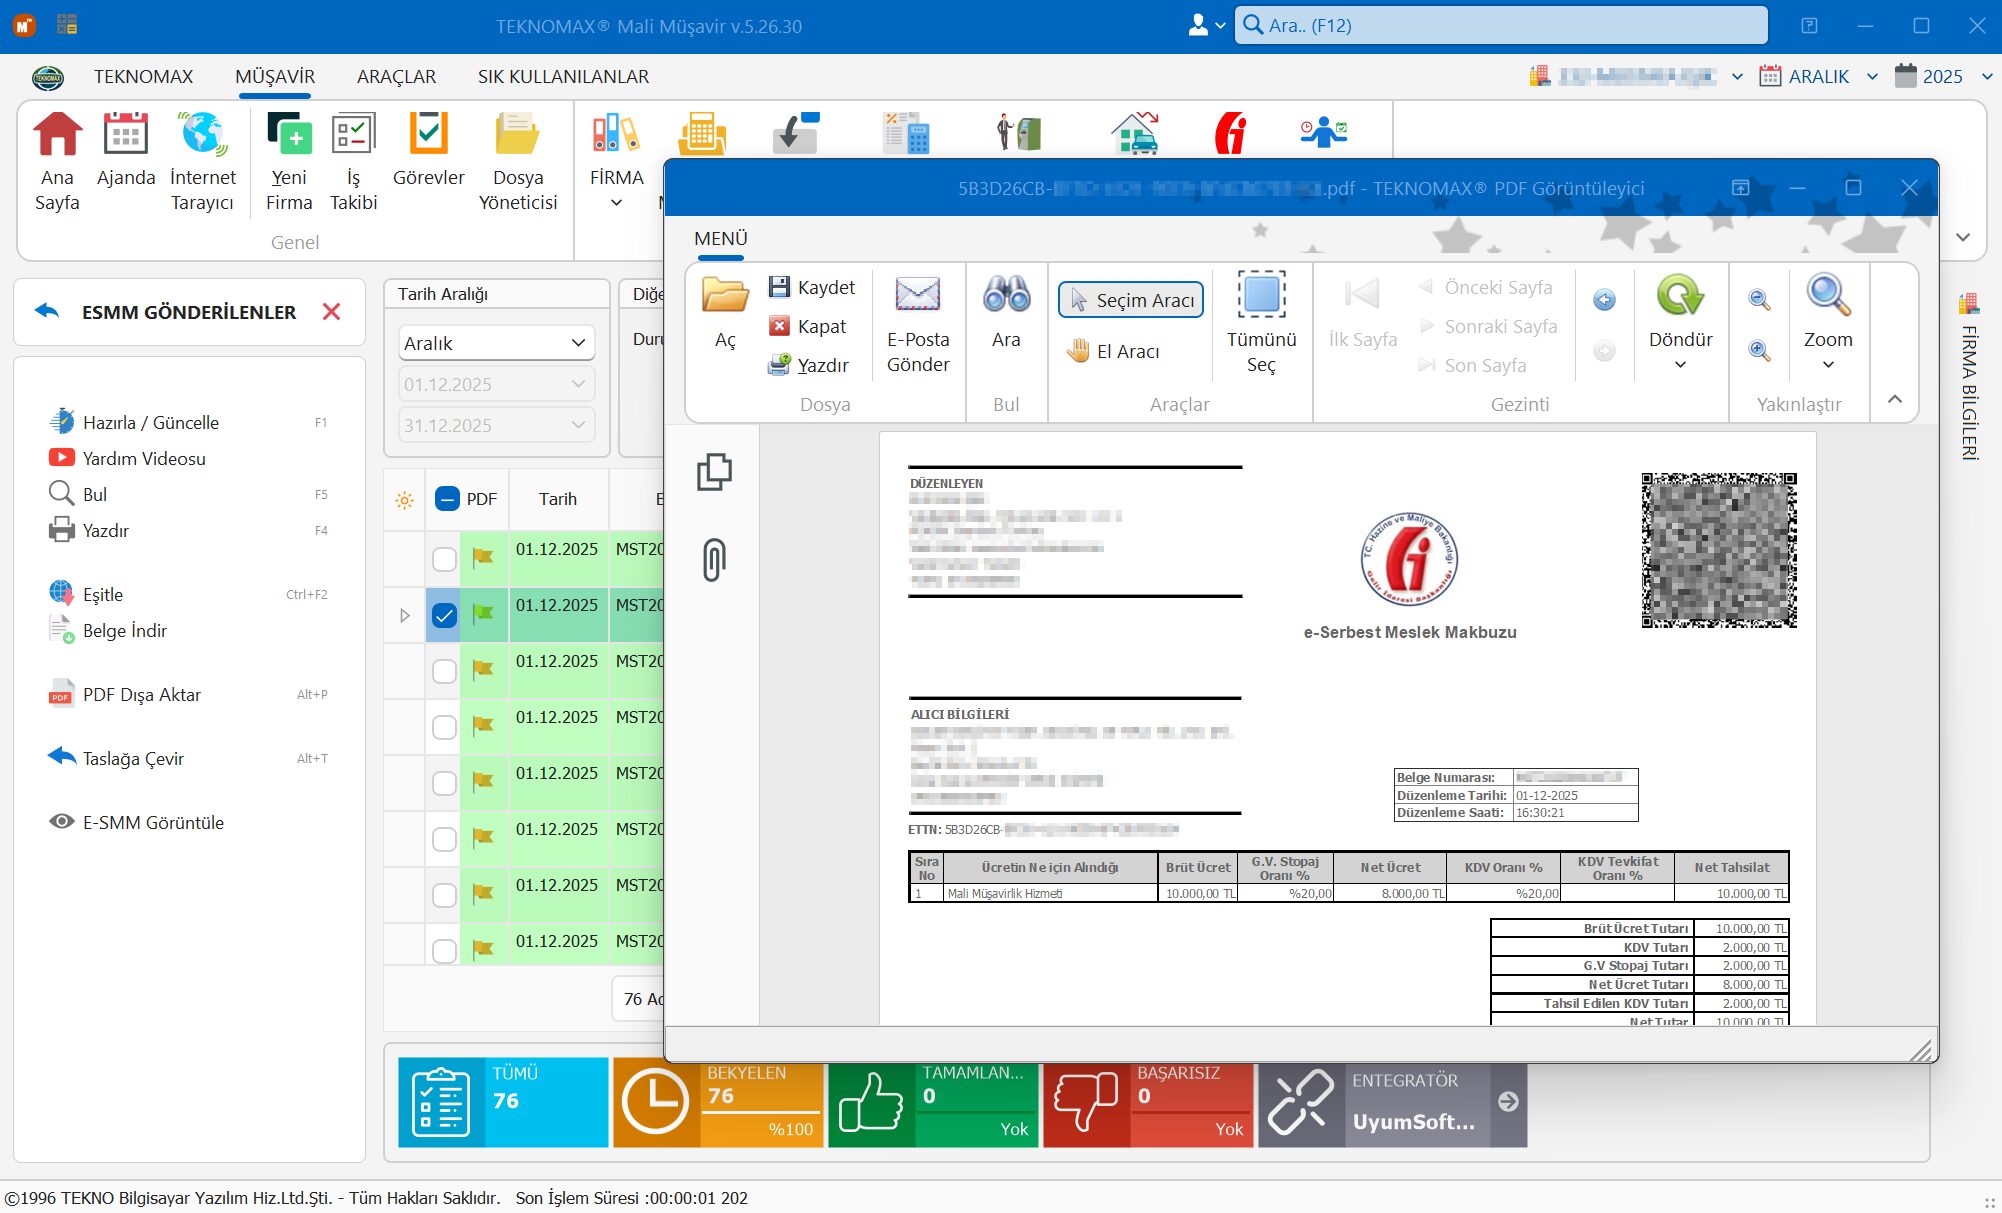Check the seventh row checkbox in the list
The width and height of the screenshot is (2002, 1213).
pos(444,895)
